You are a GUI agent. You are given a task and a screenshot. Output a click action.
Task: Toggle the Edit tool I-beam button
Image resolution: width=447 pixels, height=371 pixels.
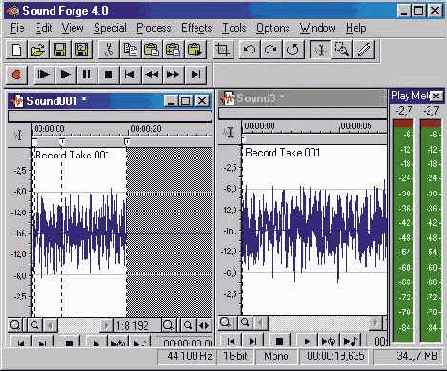tap(320, 50)
